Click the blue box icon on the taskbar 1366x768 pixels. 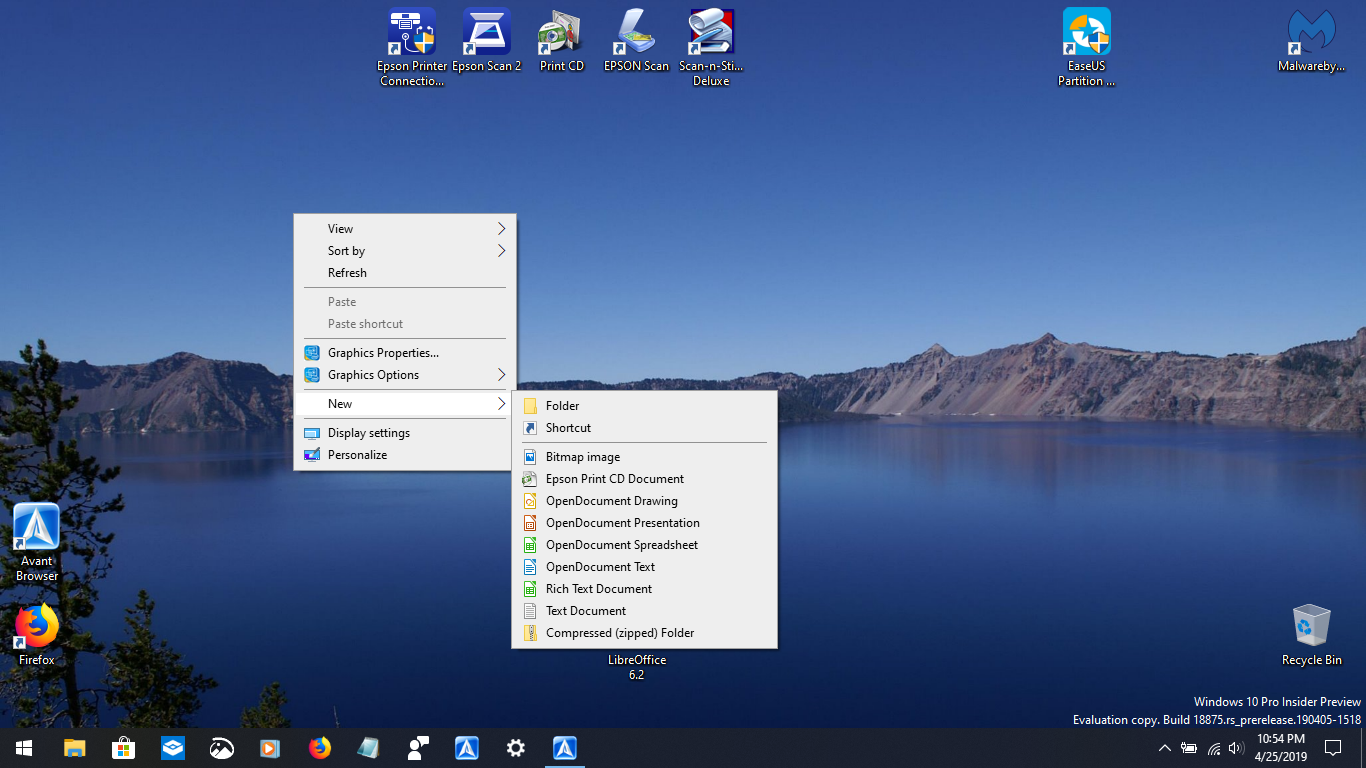(172, 748)
